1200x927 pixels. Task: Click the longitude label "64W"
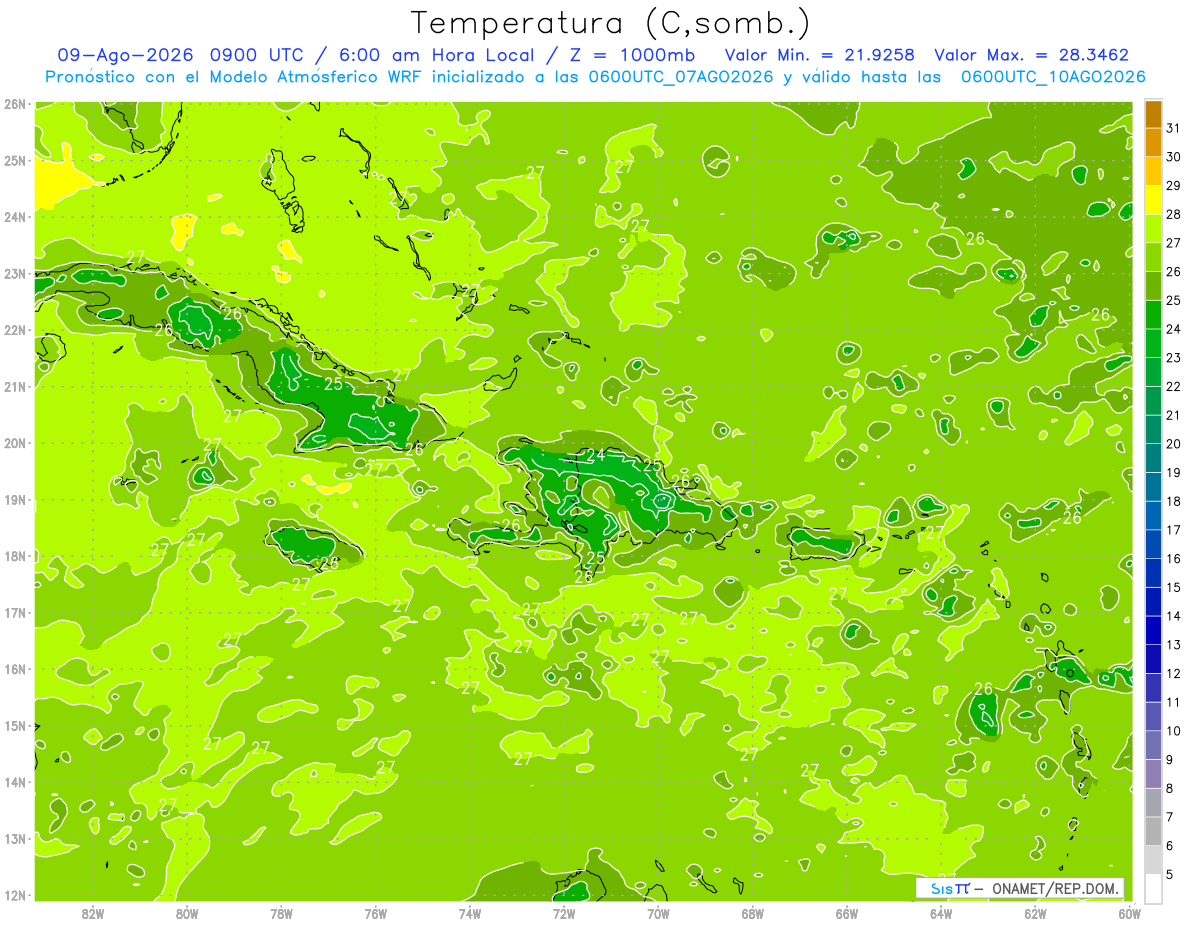[x=941, y=913]
